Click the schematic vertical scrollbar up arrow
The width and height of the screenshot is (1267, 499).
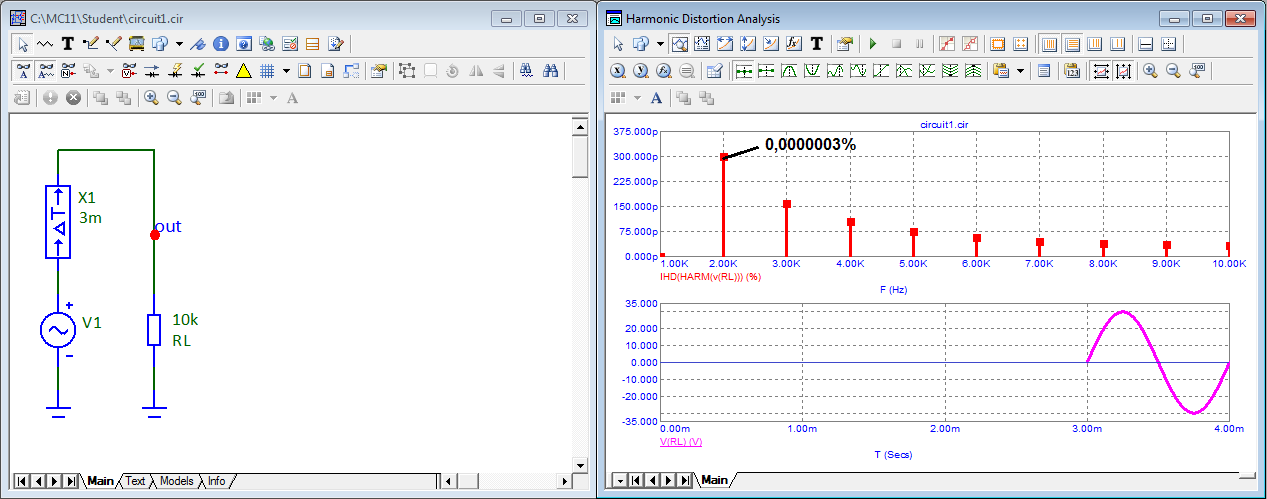pyautogui.click(x=580, y=126)
